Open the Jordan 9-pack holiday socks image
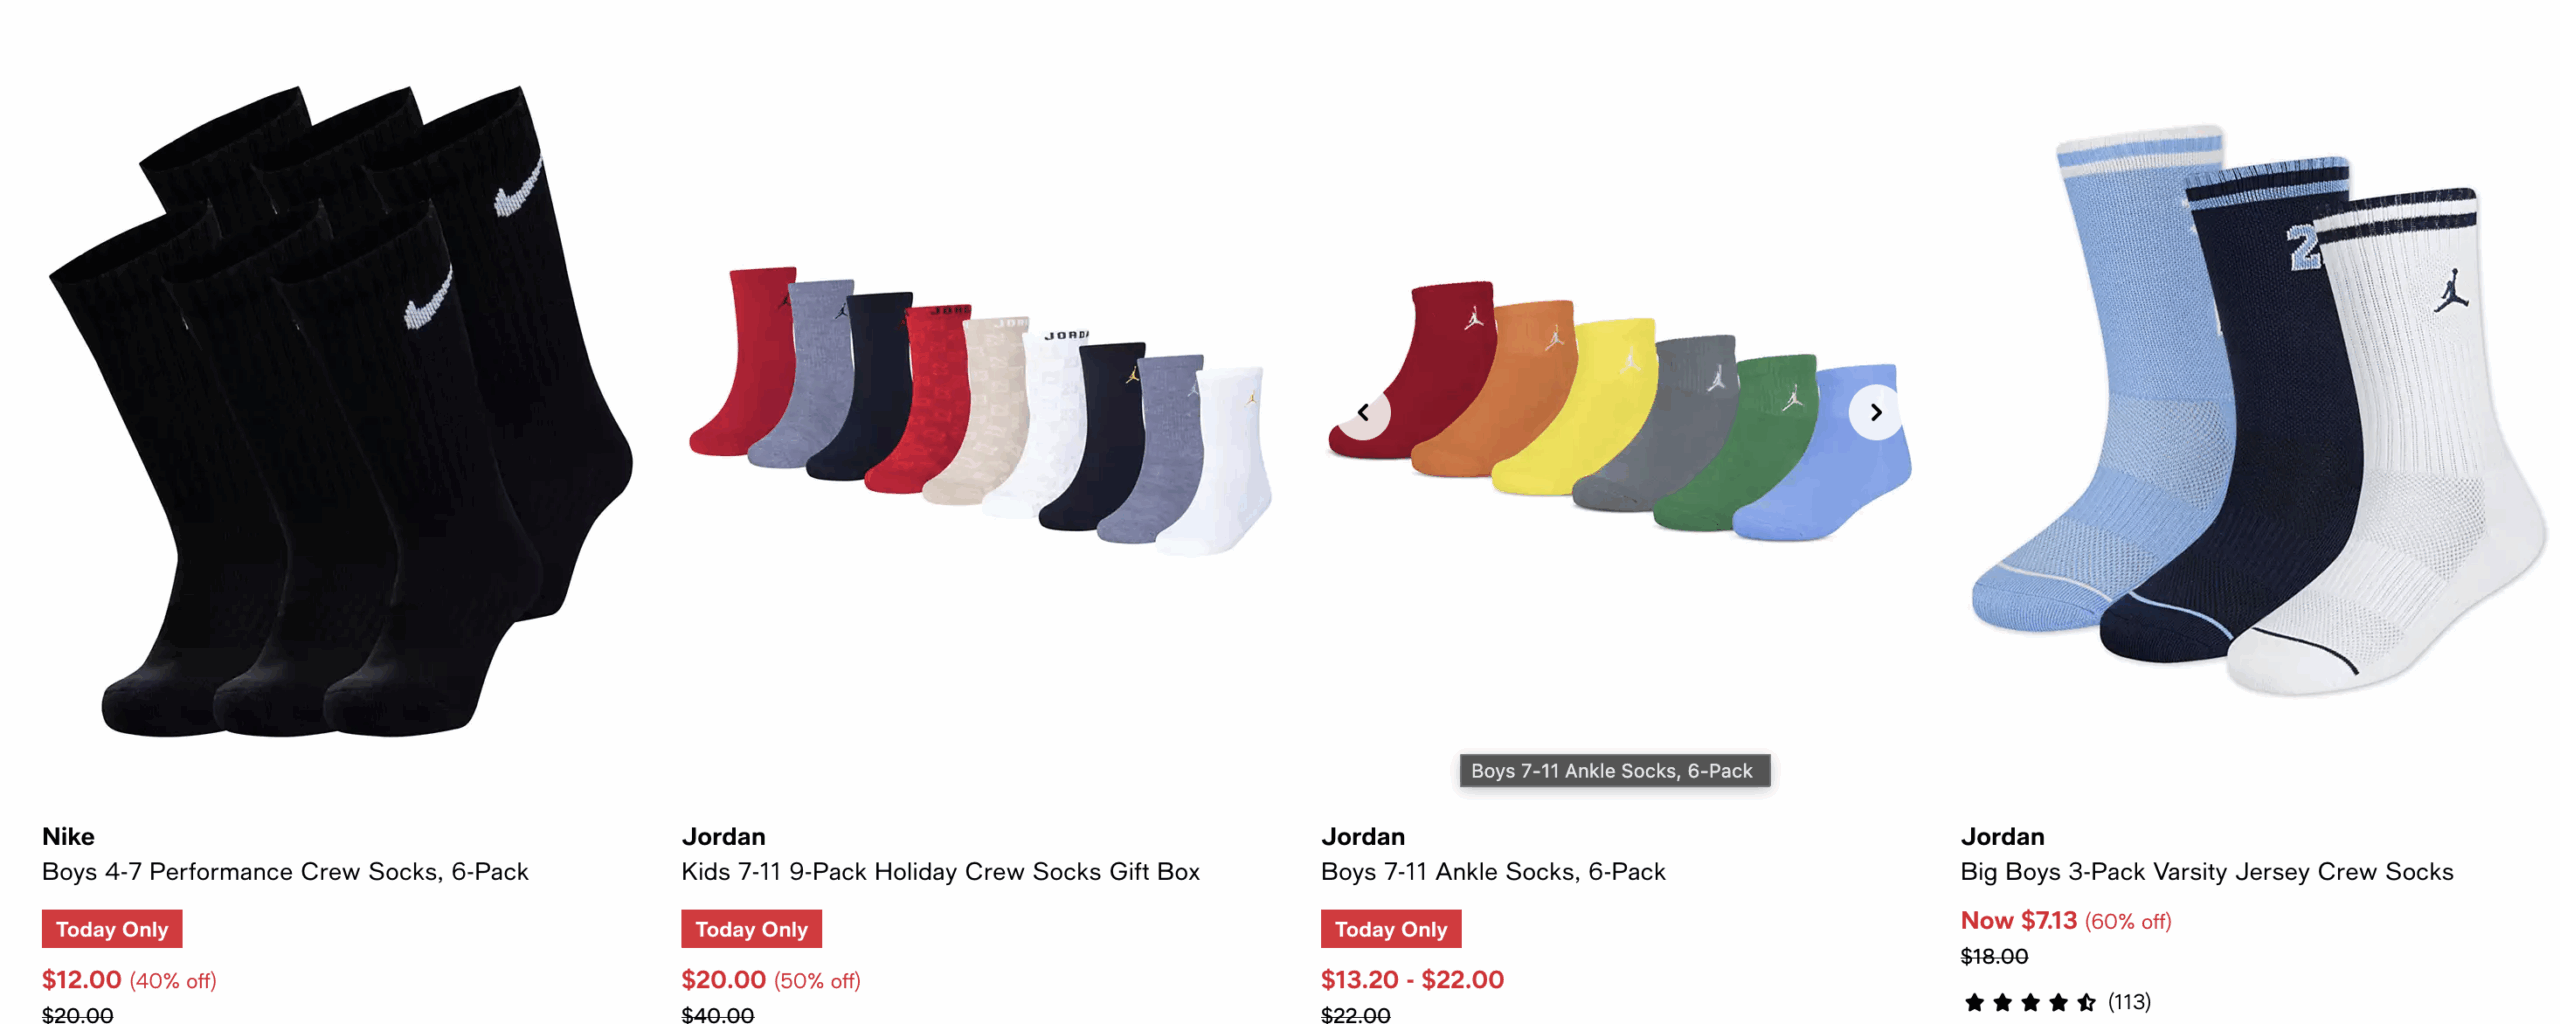 coord(980,411)
